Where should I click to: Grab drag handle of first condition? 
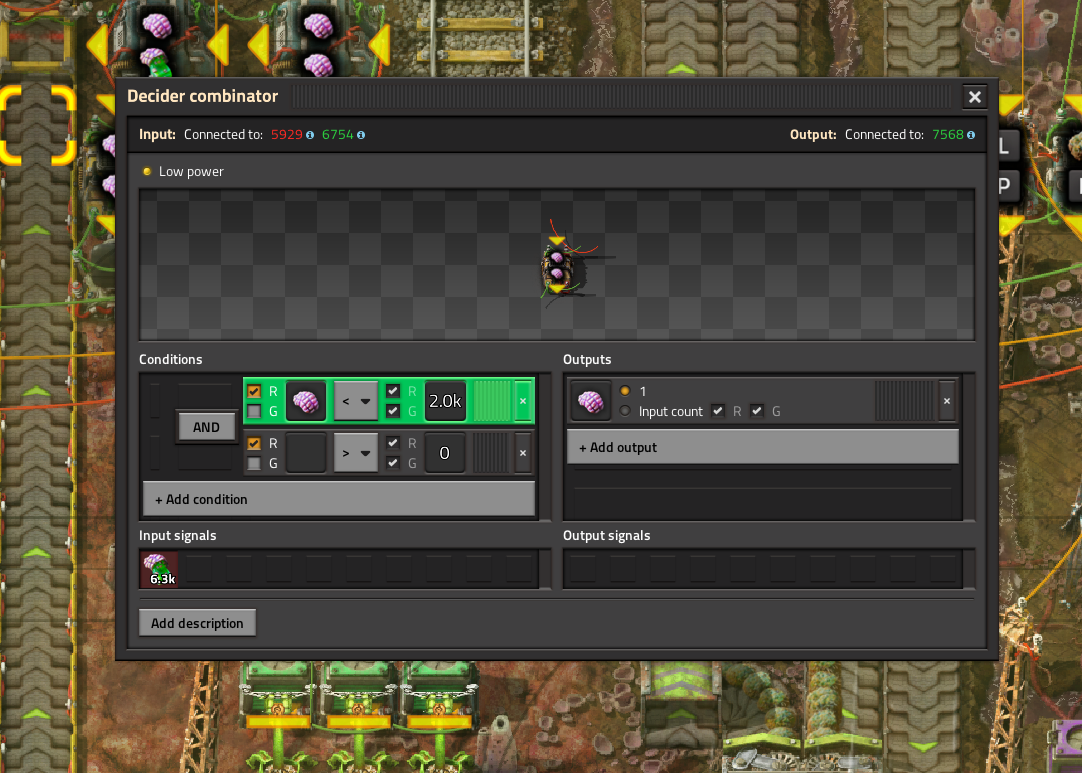point(492,401)
